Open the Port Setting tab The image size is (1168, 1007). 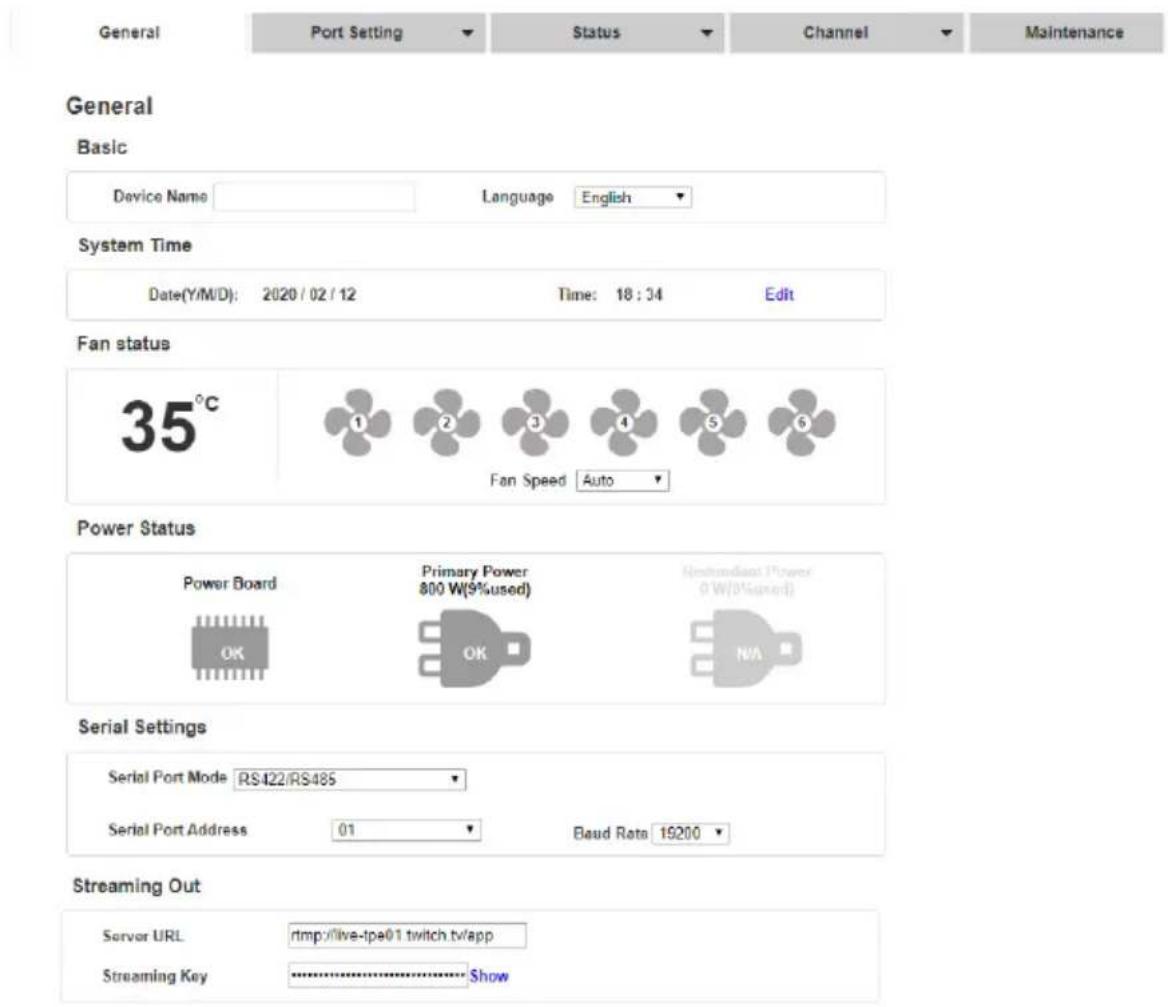click(x=369, y=33)
